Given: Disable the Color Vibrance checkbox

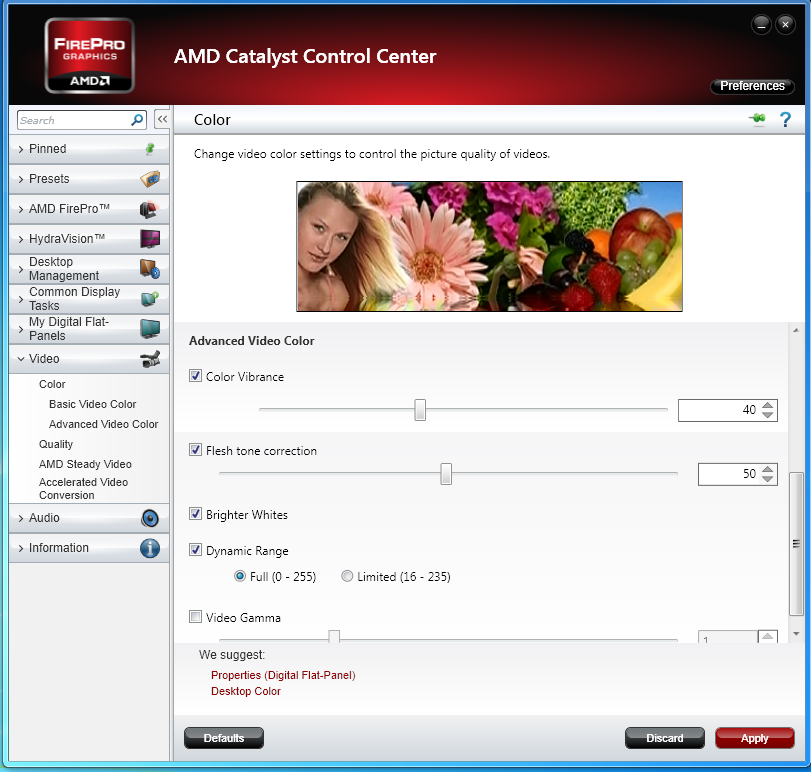Looking at the screenshot, I should pyautogui.click(x=196, y=376).
